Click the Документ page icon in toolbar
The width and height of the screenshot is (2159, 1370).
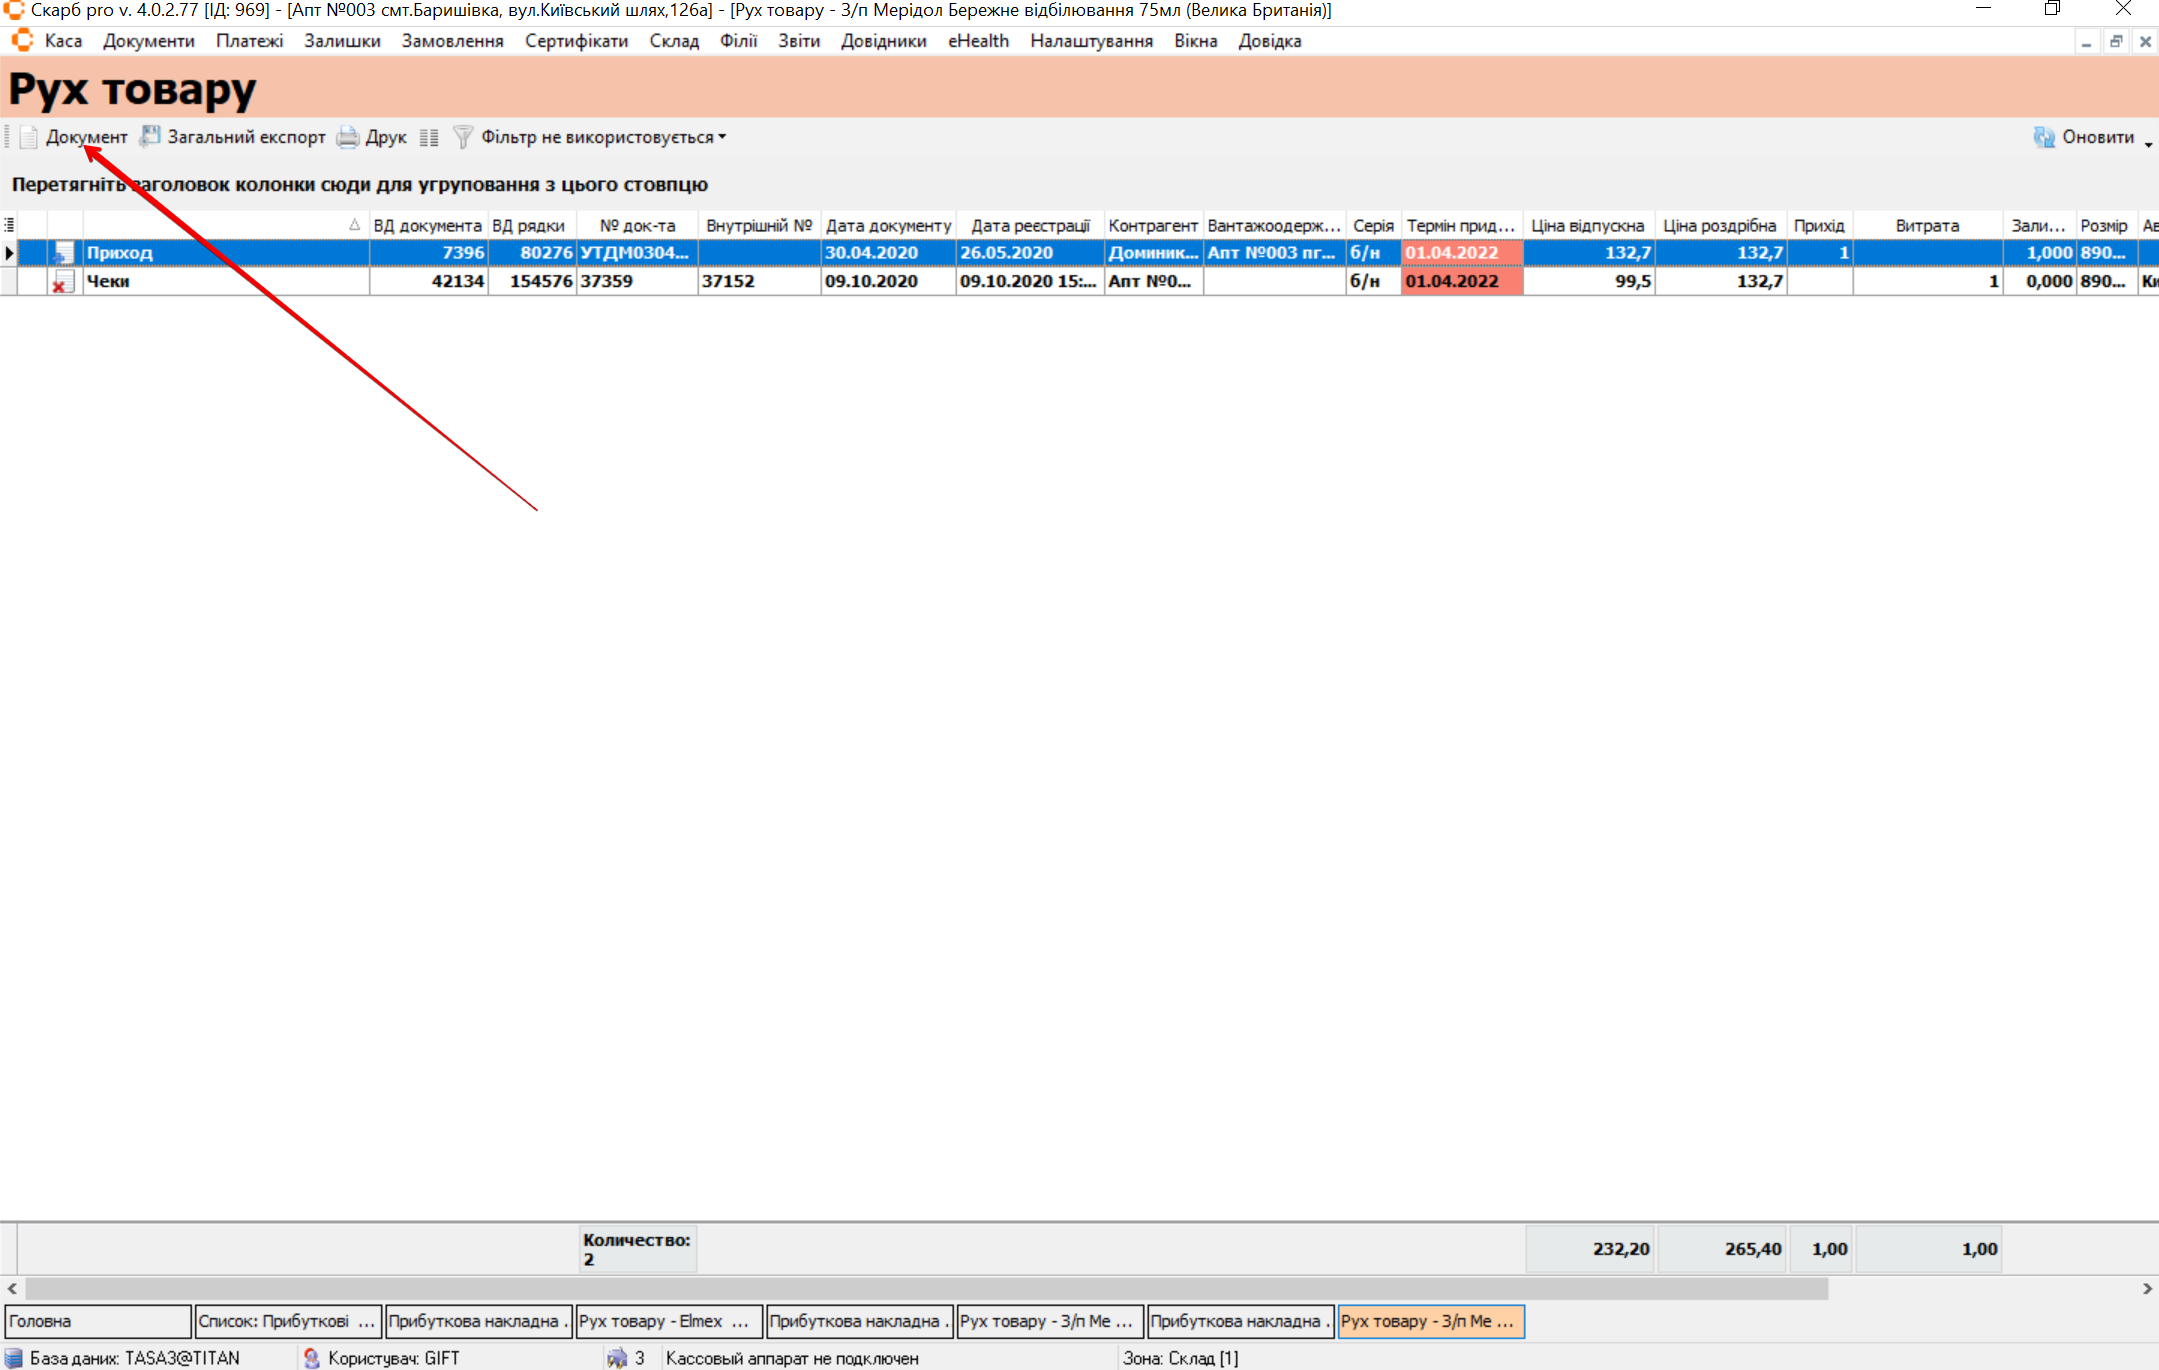pyautogui.click(x=29, y=137)
